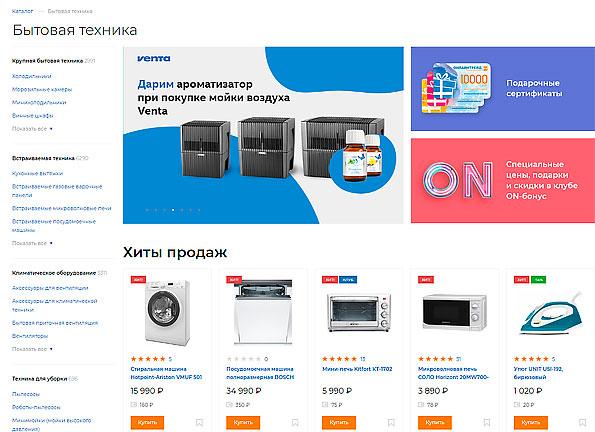This screenshot has height=432, width=595.
Task: Open the Холодильники category
Action: (x=31, y=76)
